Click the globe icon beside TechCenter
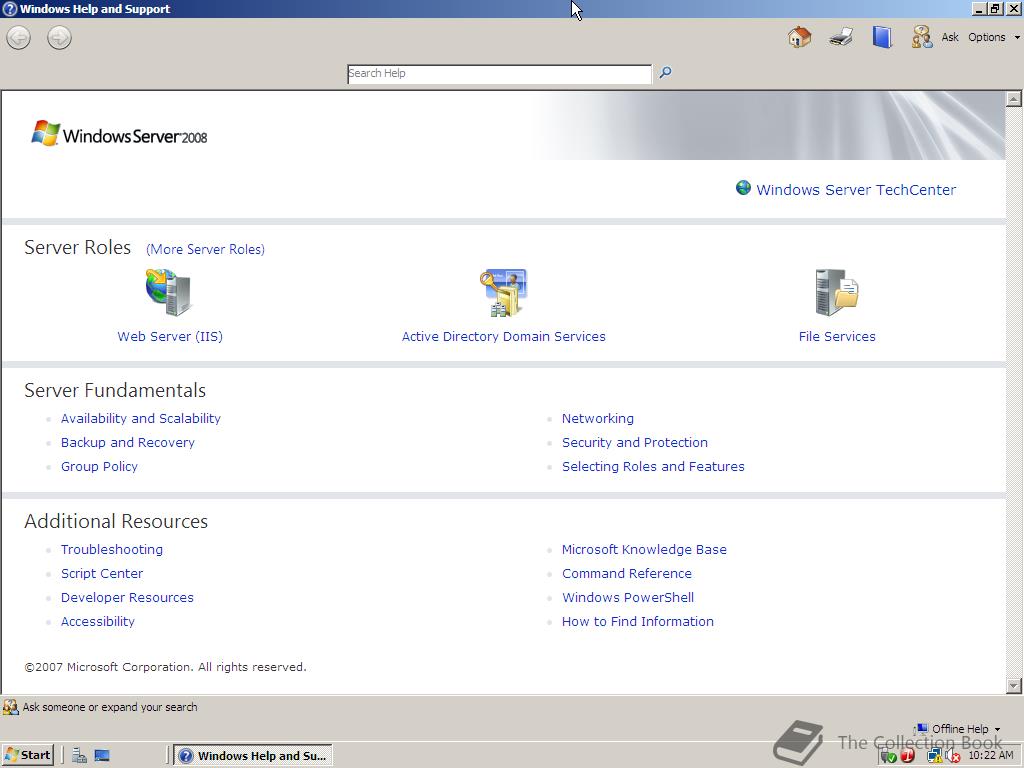This screenshot has height=768, width=1024. click(743, 188)
